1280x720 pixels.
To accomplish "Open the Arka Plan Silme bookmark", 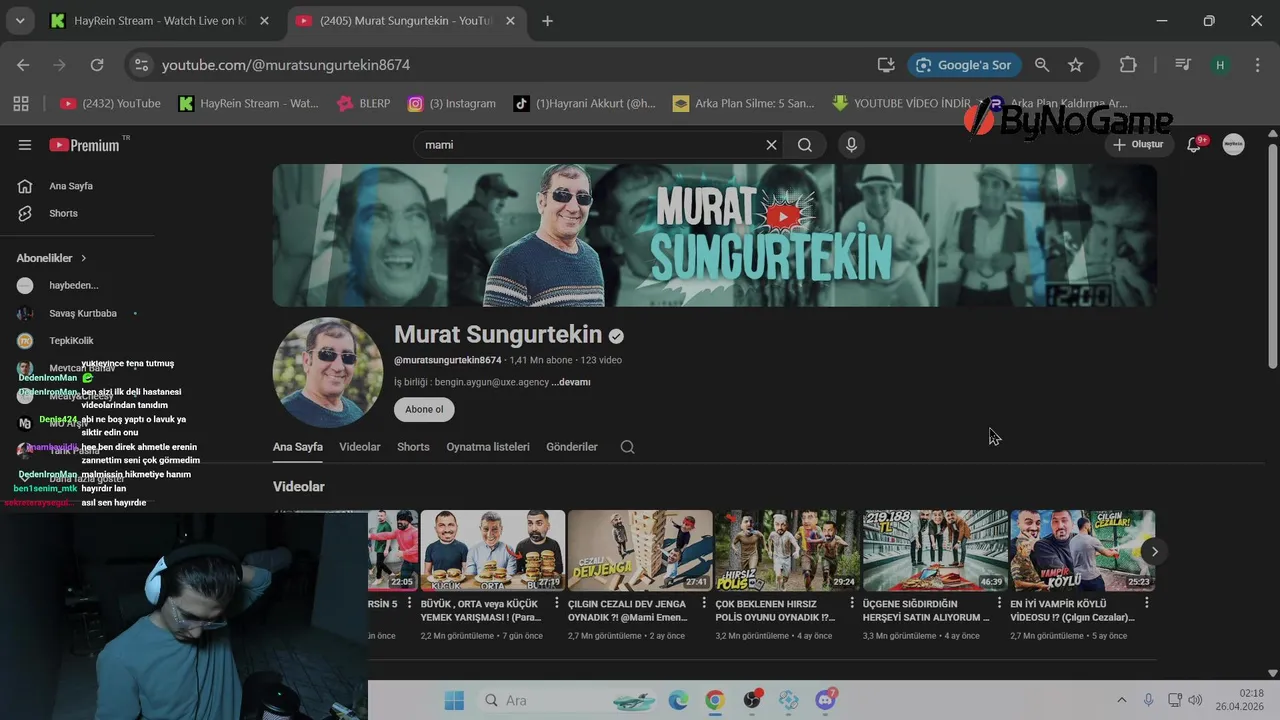I will [x=744, y=103].
